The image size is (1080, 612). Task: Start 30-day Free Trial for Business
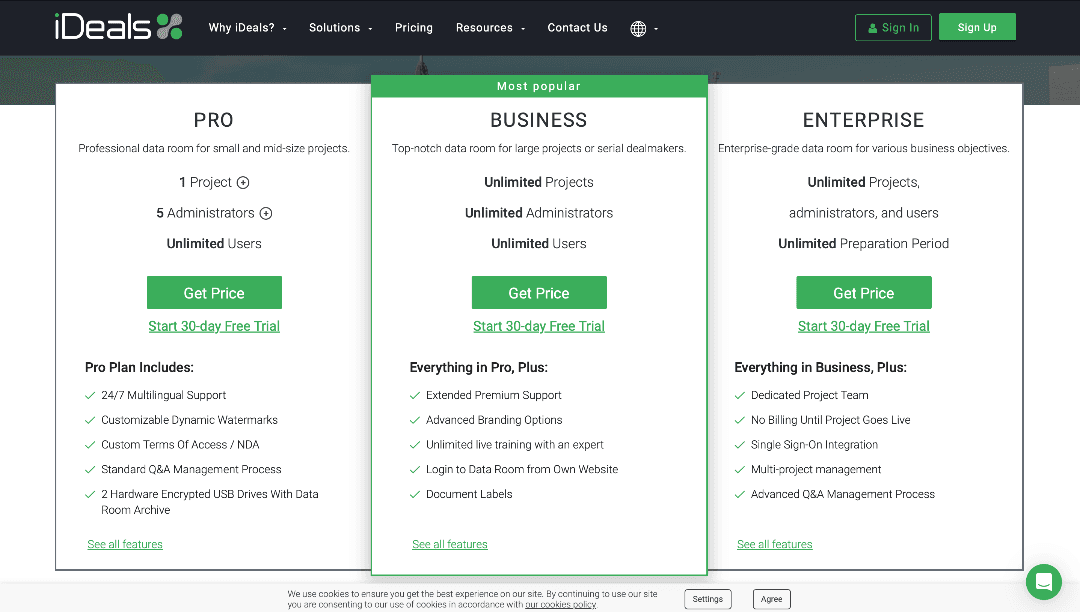click(539, 326)
